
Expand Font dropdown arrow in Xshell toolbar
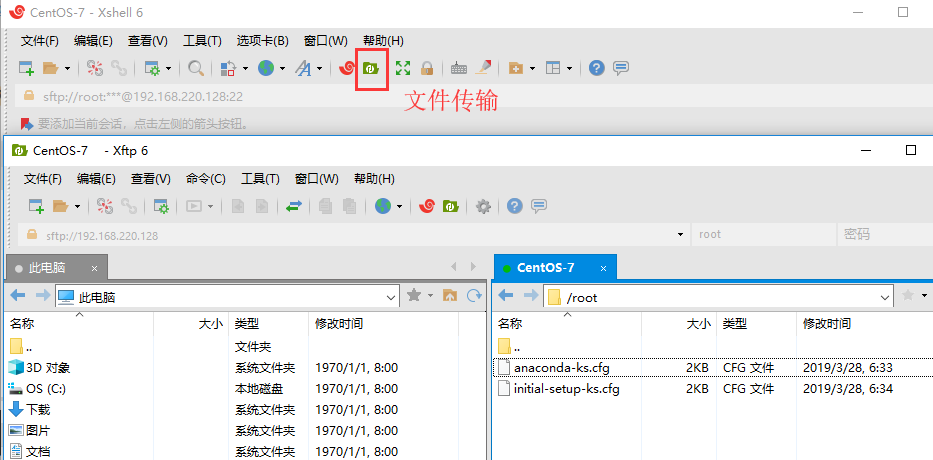click(320, 69)
